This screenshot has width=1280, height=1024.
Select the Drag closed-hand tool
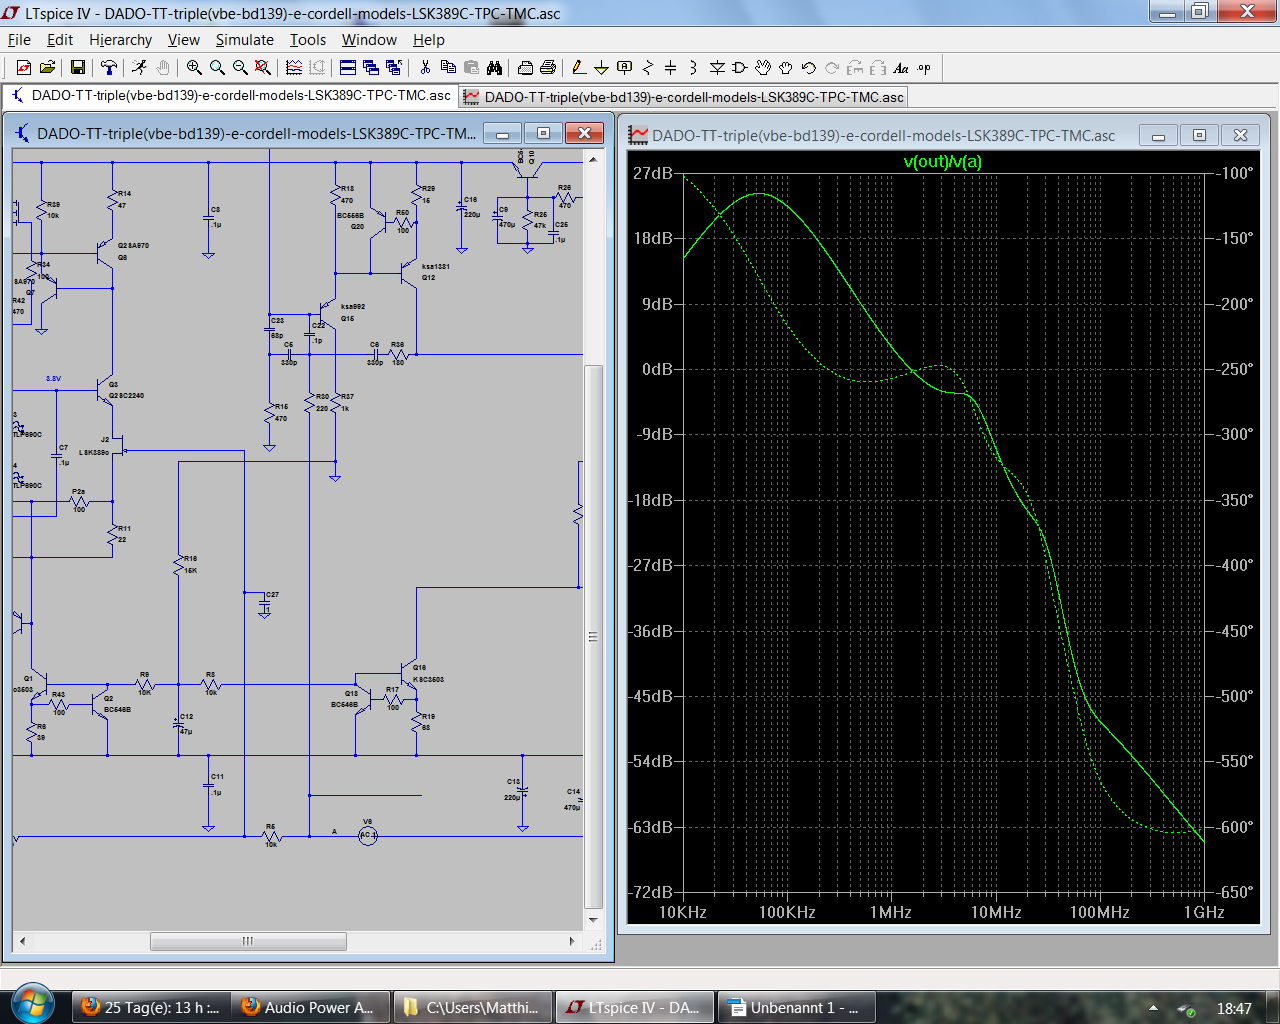pos(786,67)
